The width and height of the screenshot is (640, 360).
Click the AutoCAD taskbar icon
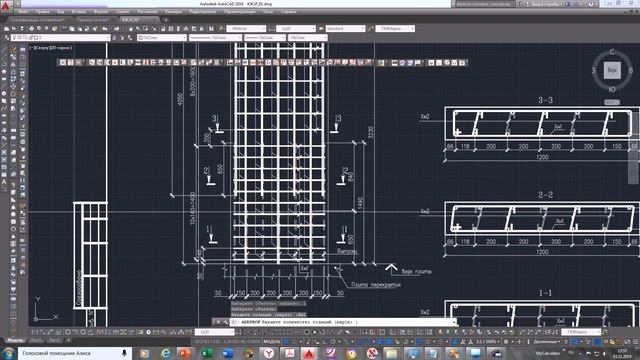click(x=309, y=353)
